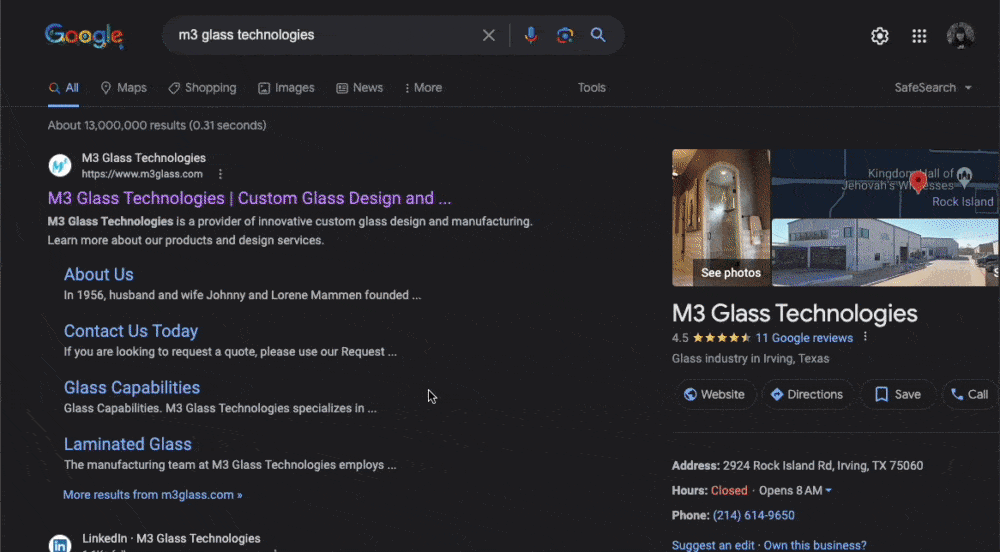Expand the Opens 8 AM hours dropdown
Image resolution: width=1000 pixels, height=552 pixels.
click(795, 491)
